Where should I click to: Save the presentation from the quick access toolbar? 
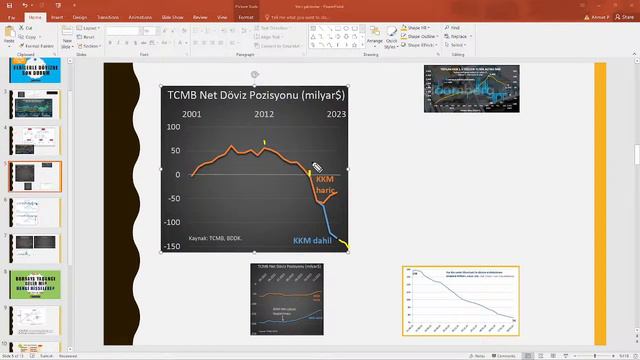pos(9,5)
